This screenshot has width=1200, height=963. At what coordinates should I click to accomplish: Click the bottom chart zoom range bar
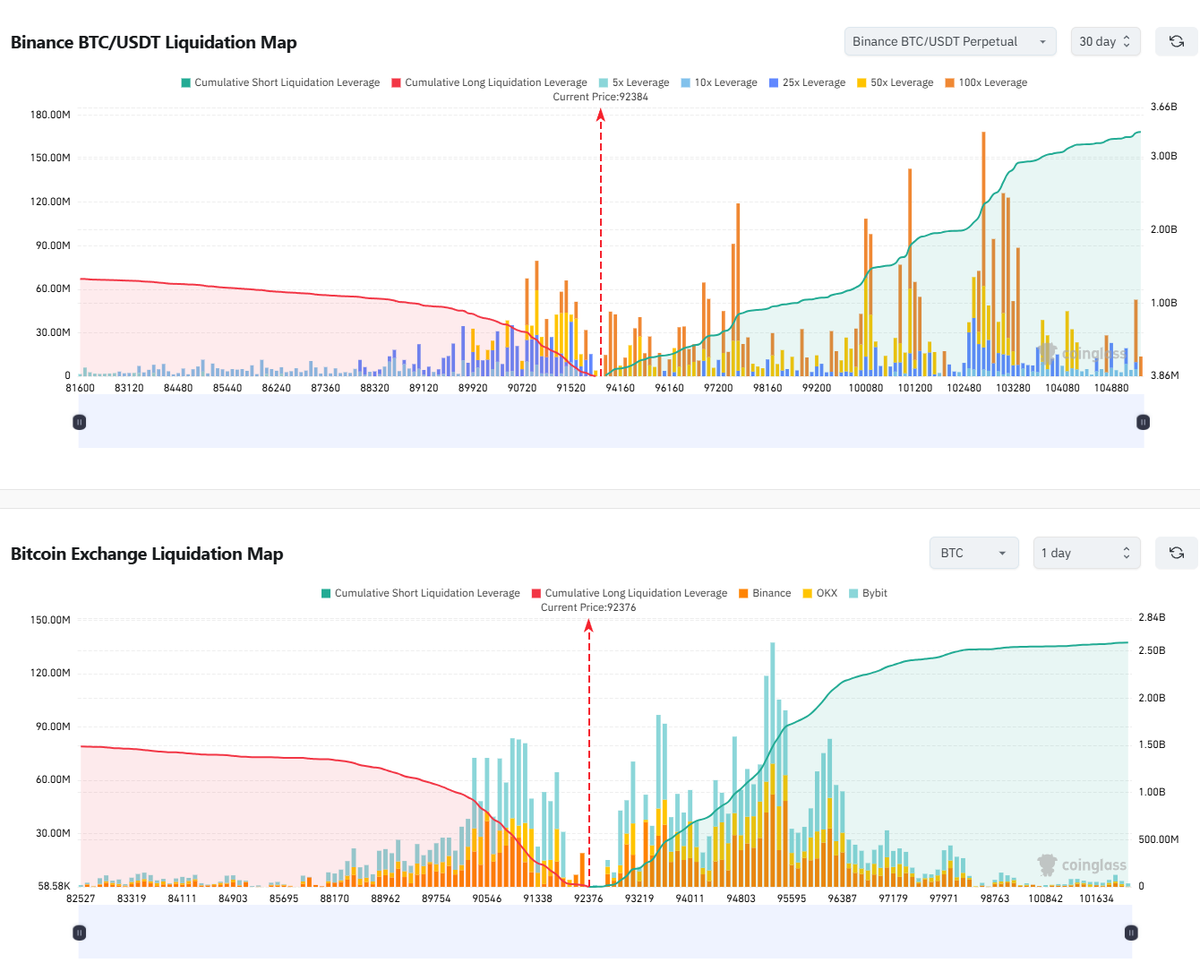pyautogui.click(x=605, y=931)
